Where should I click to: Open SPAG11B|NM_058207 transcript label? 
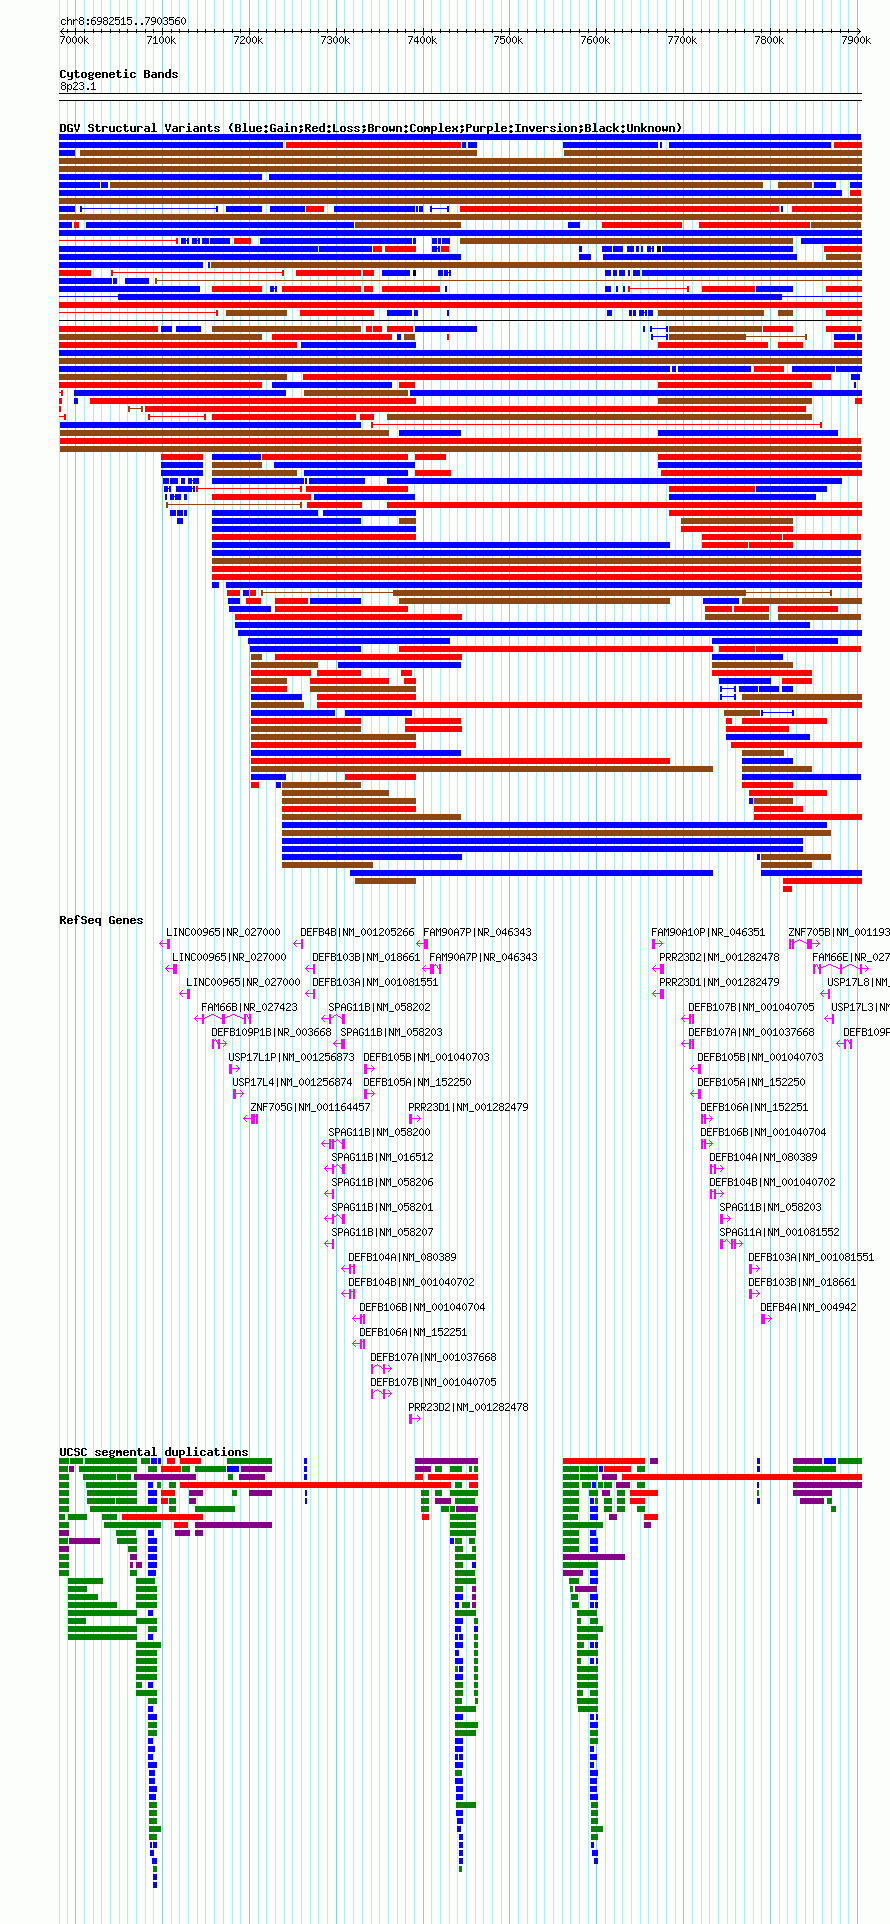pos(382,1232)
